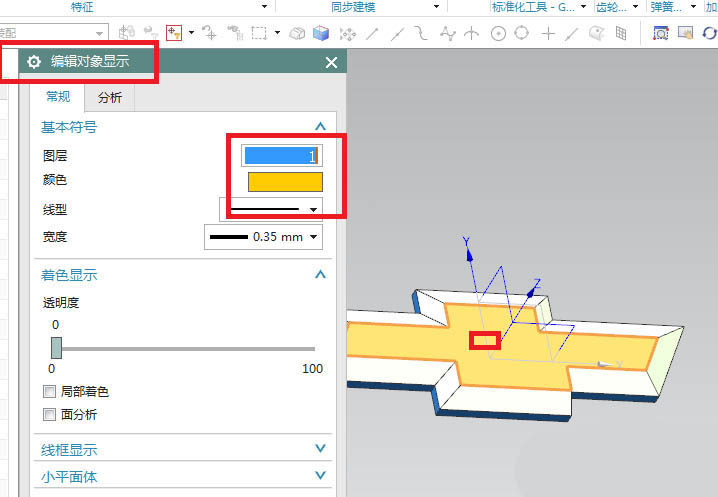Click the 透明度 slider handle

tap(56, 348)
